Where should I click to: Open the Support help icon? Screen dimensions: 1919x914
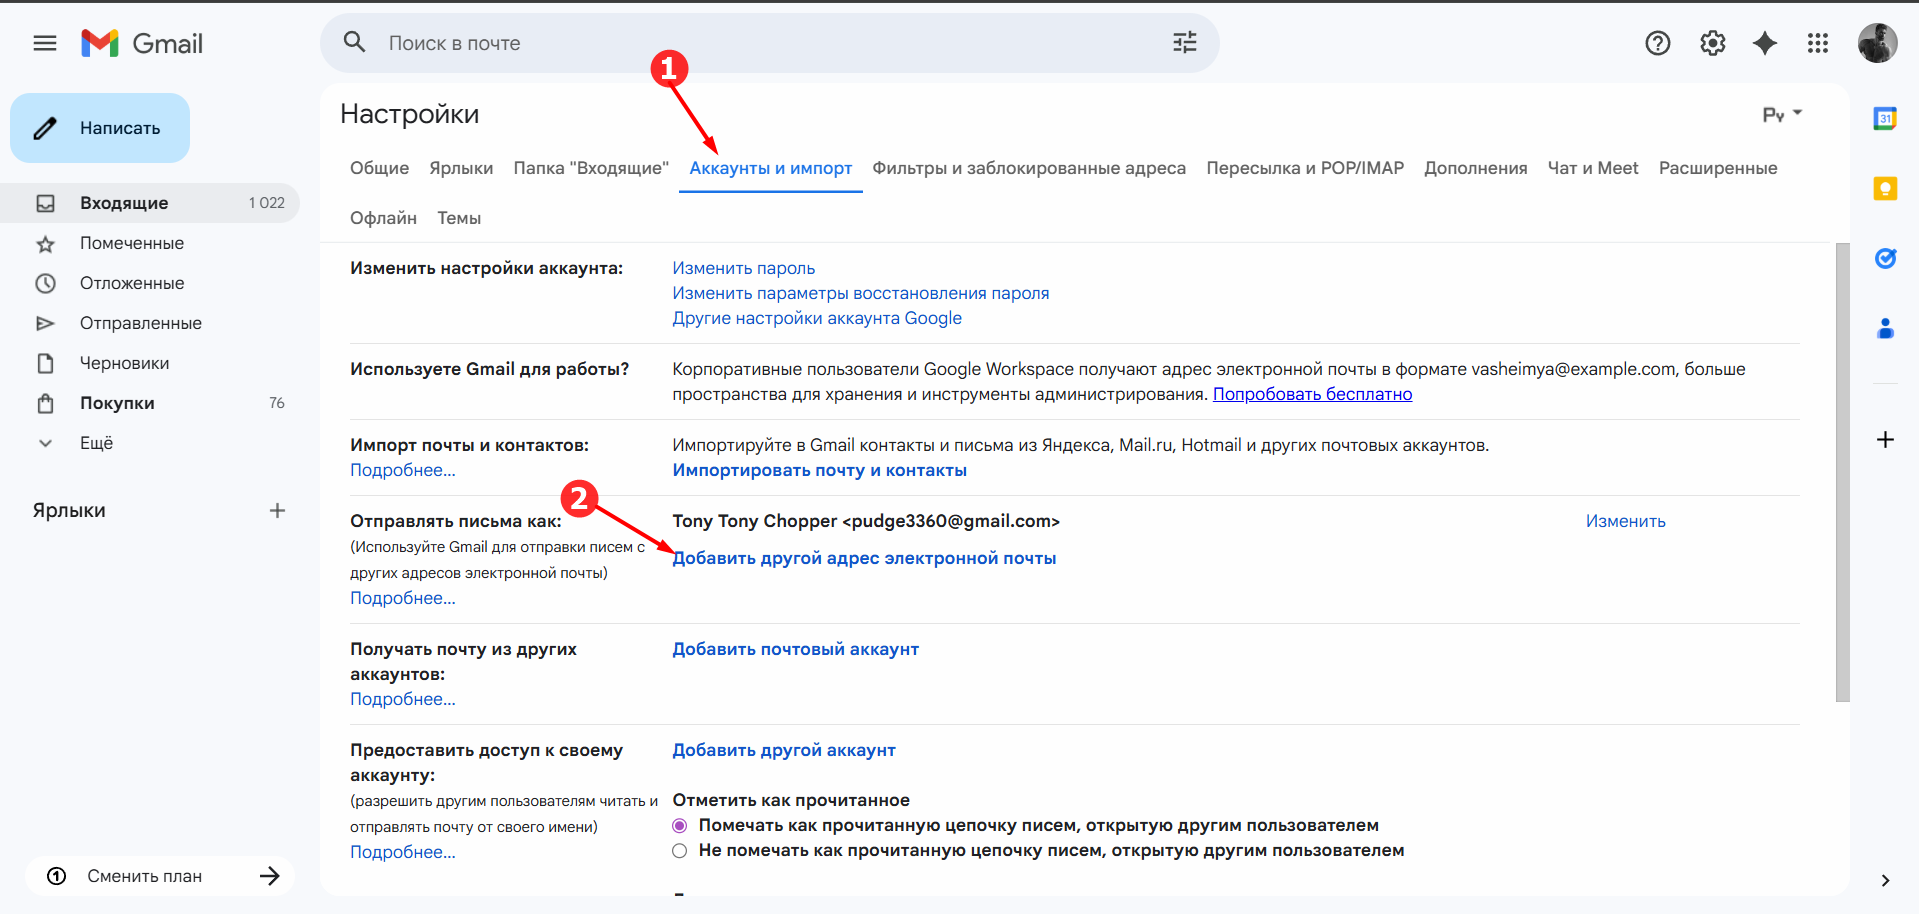[1658, 43]
